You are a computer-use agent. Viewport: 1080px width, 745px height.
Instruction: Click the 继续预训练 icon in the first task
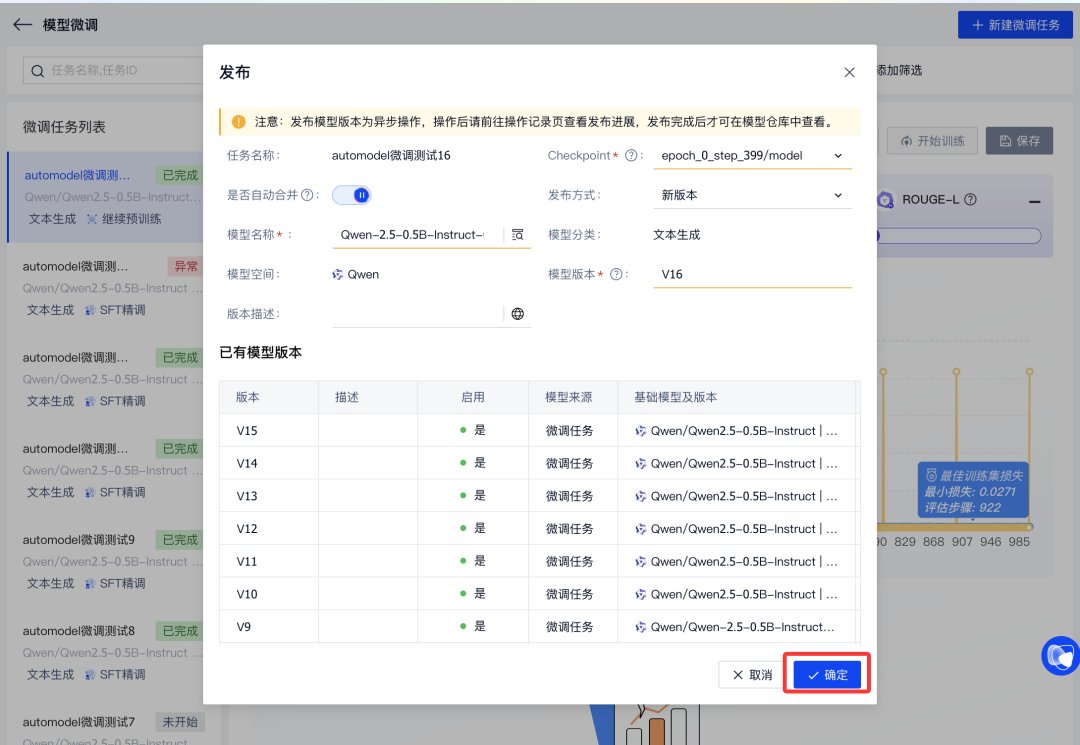pos(92,219)
